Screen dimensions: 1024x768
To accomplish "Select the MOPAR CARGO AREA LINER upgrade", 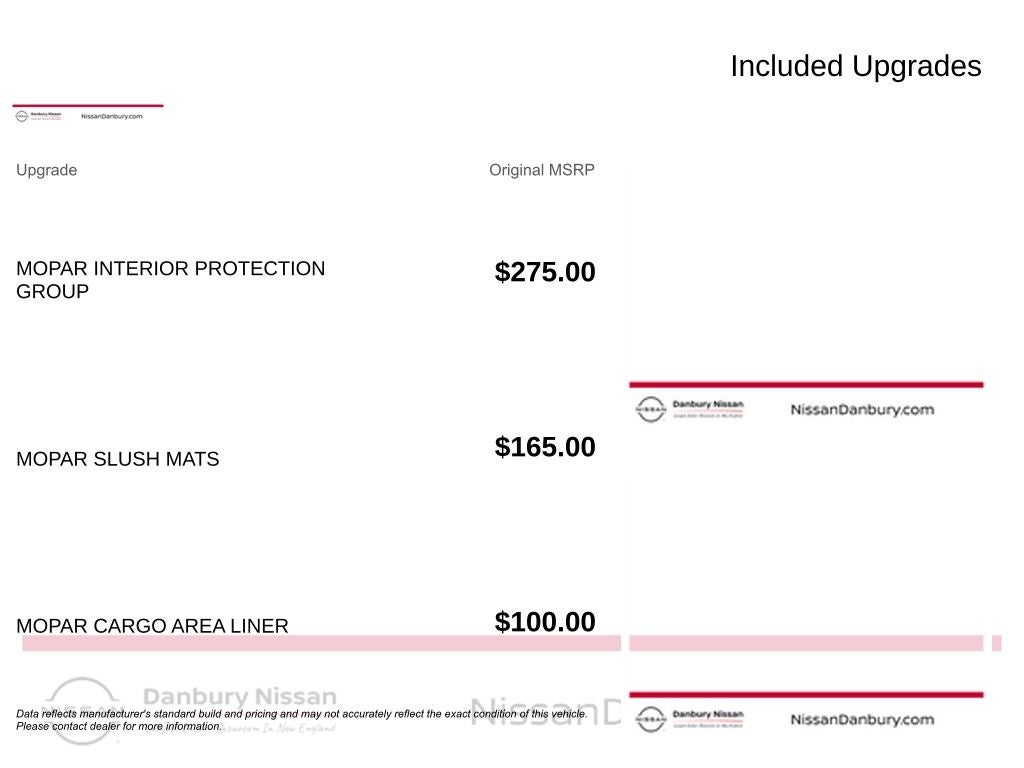I will 152,626.
